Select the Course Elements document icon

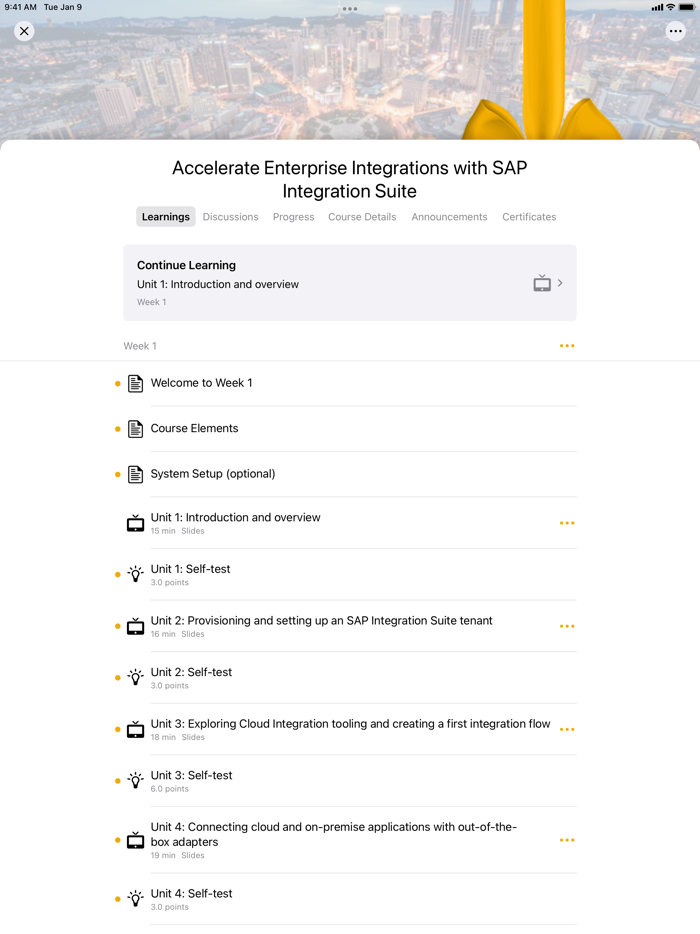135,428
